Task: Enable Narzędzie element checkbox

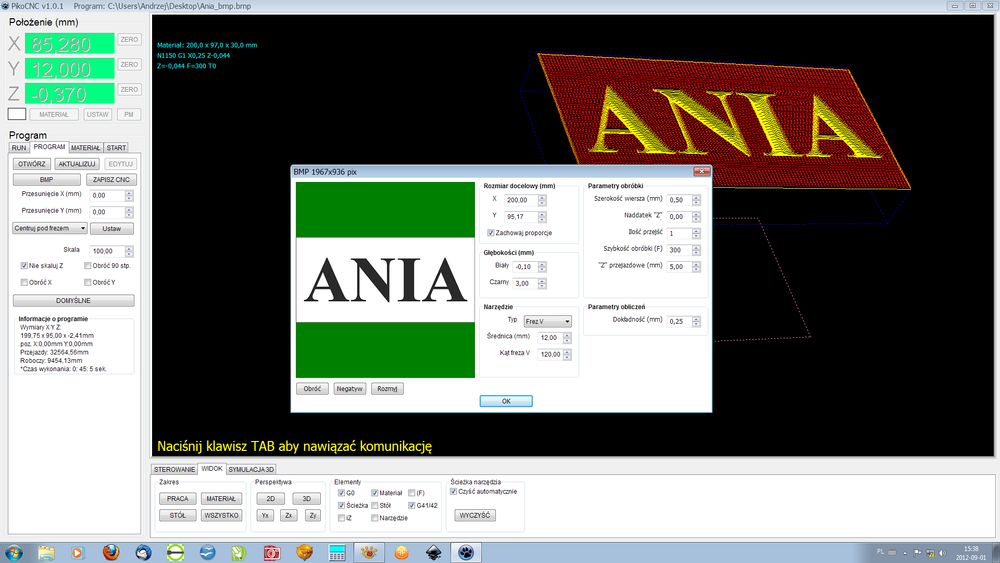Action: [x=374, y=518]
